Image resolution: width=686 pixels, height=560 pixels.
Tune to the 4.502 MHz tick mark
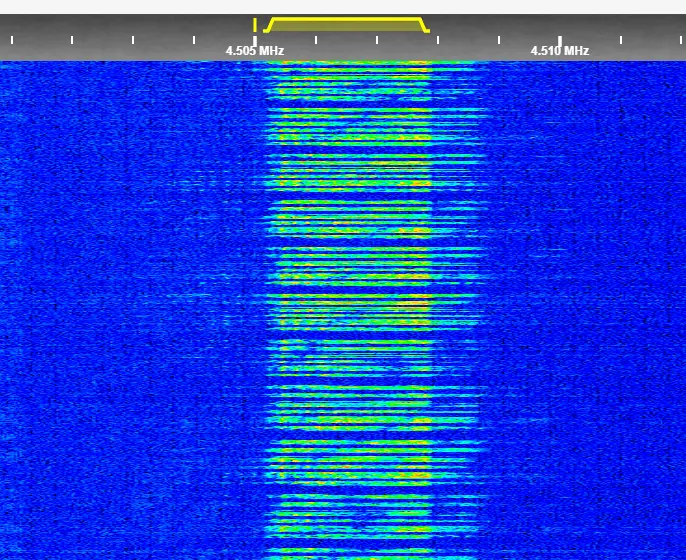[x=72, y=40]
